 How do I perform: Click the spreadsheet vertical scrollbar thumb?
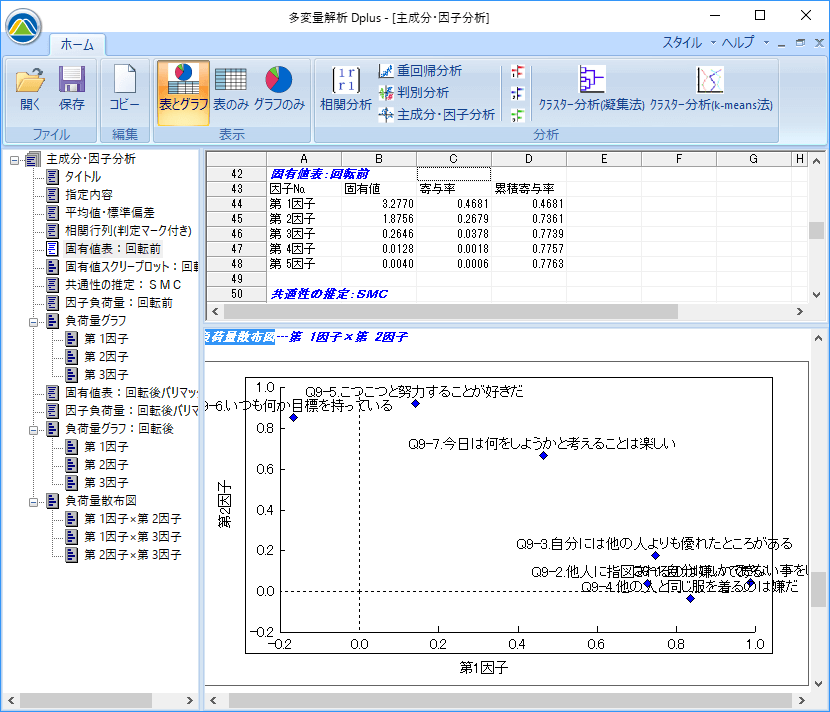pos(817,230)
